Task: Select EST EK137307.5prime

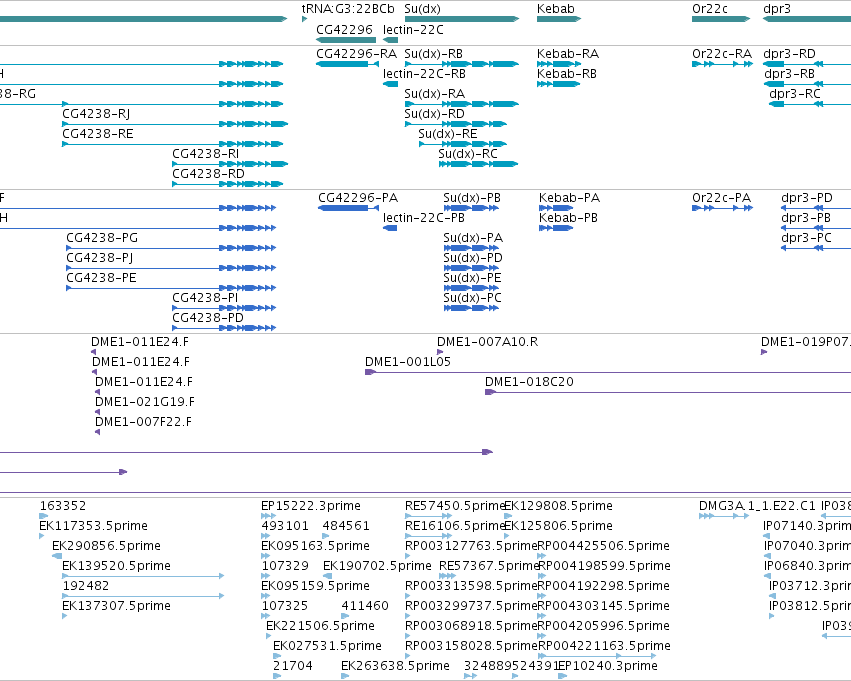Action: pos(65,616)
